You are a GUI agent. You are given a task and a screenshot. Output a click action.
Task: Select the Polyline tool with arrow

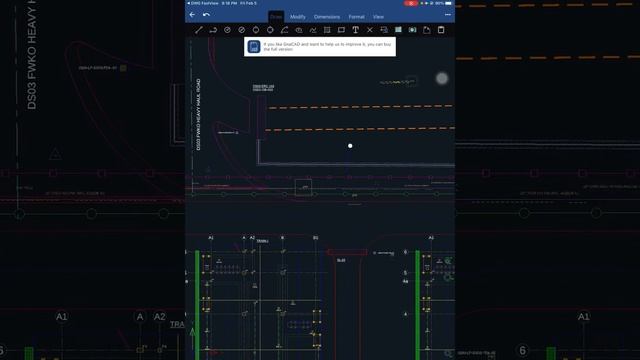(x=213, y=30)
